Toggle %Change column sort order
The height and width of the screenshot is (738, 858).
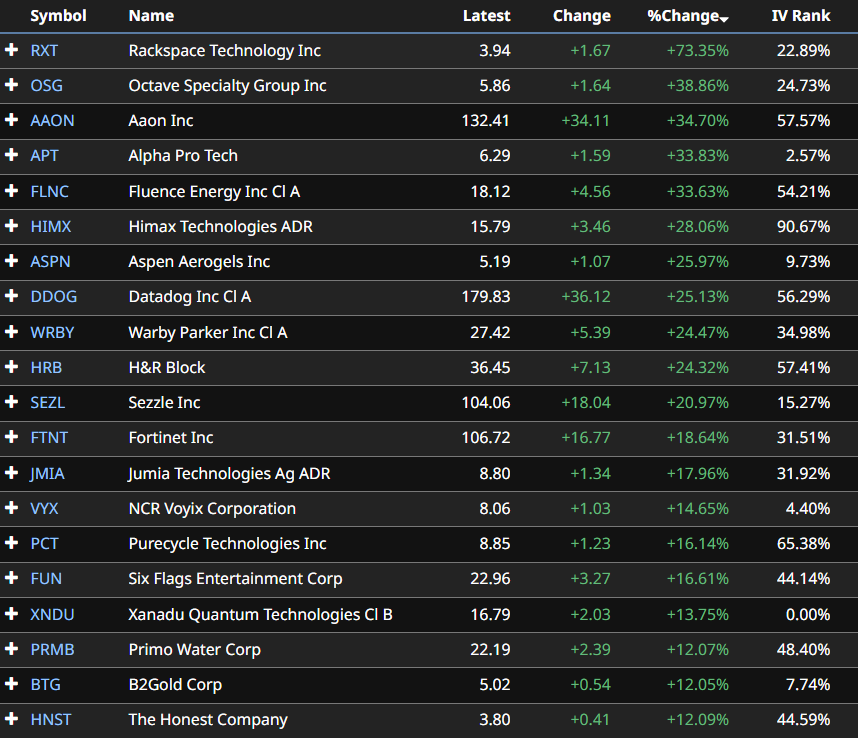[688, 16]
